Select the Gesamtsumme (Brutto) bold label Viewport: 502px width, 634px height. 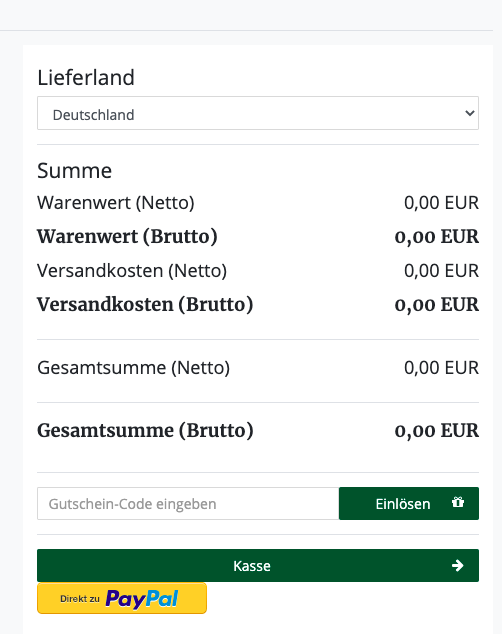pos(145,430)
